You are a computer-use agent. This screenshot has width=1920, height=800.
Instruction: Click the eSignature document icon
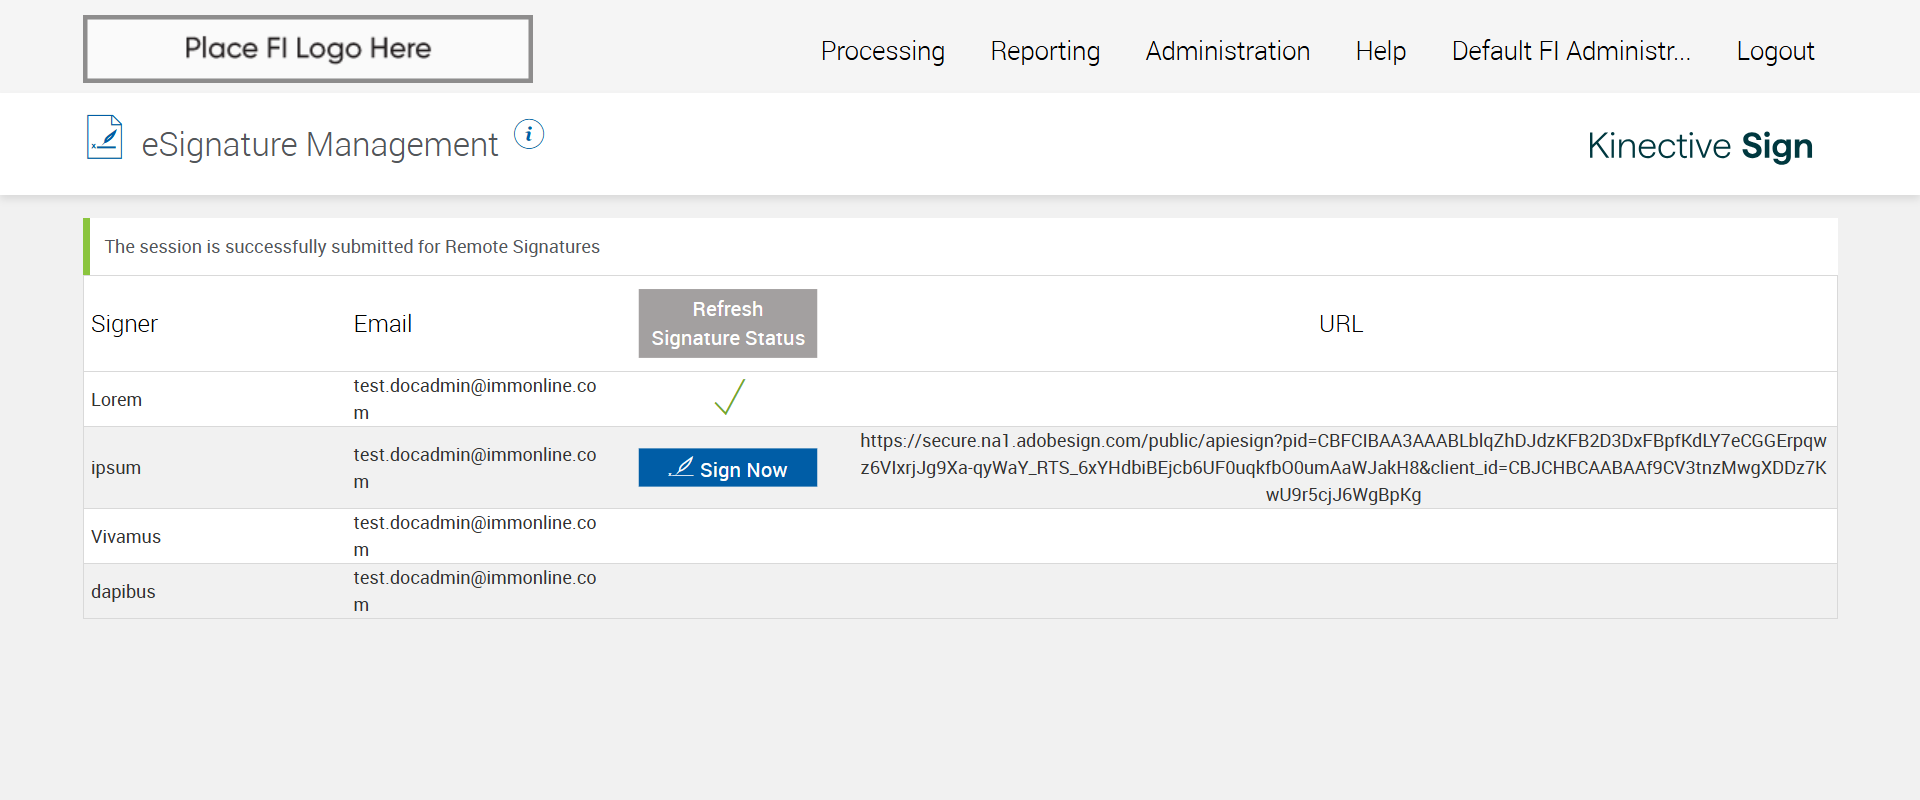tap(105, 138)
